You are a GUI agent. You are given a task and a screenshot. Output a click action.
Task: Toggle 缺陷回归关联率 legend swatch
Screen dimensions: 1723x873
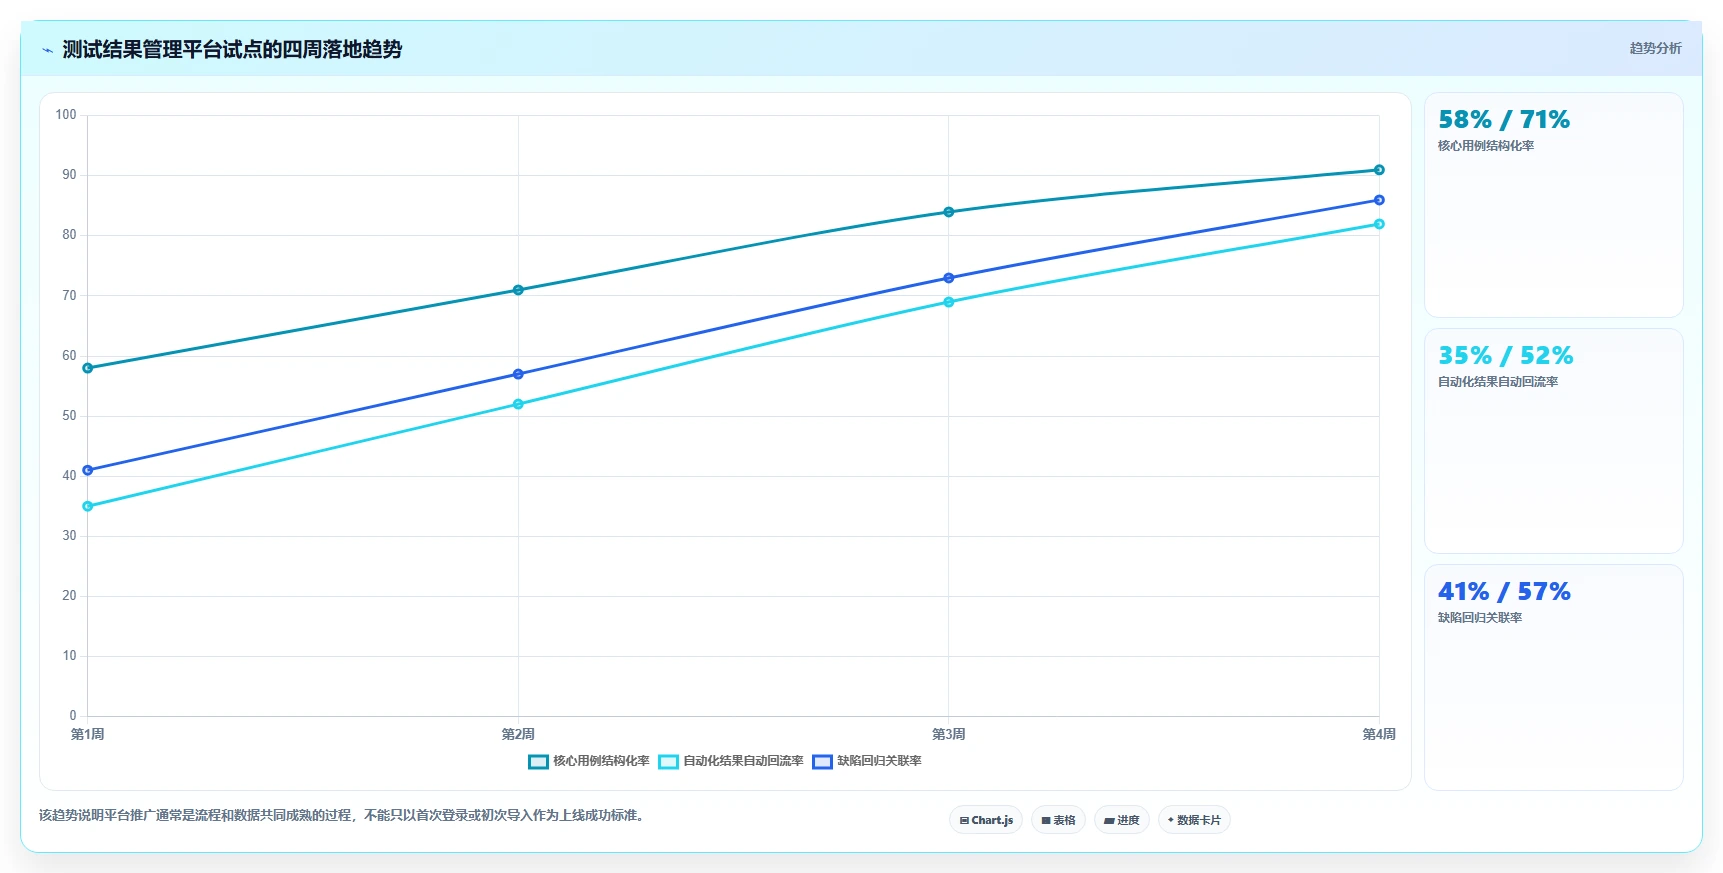tap(822, 762)
